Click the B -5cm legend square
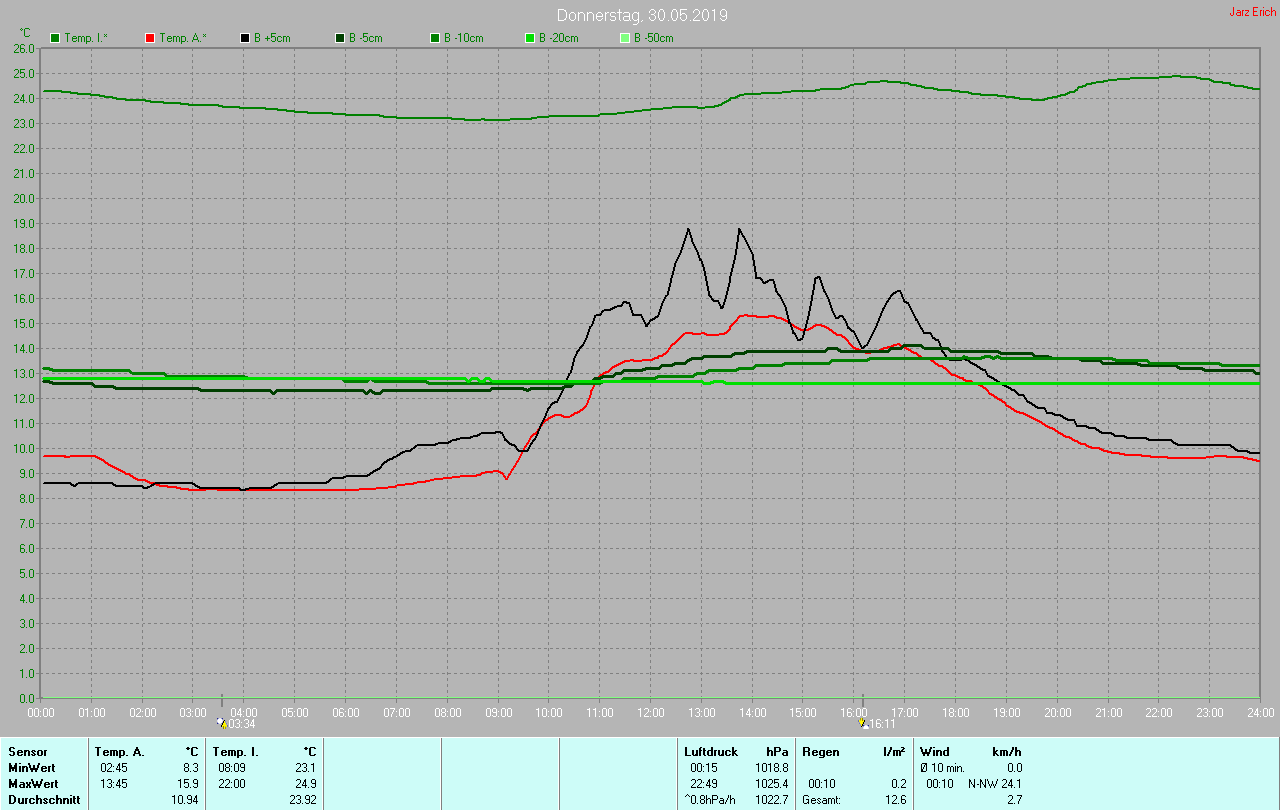The height and width of the screenshot is (810, 1280). [x=340, y=38]
